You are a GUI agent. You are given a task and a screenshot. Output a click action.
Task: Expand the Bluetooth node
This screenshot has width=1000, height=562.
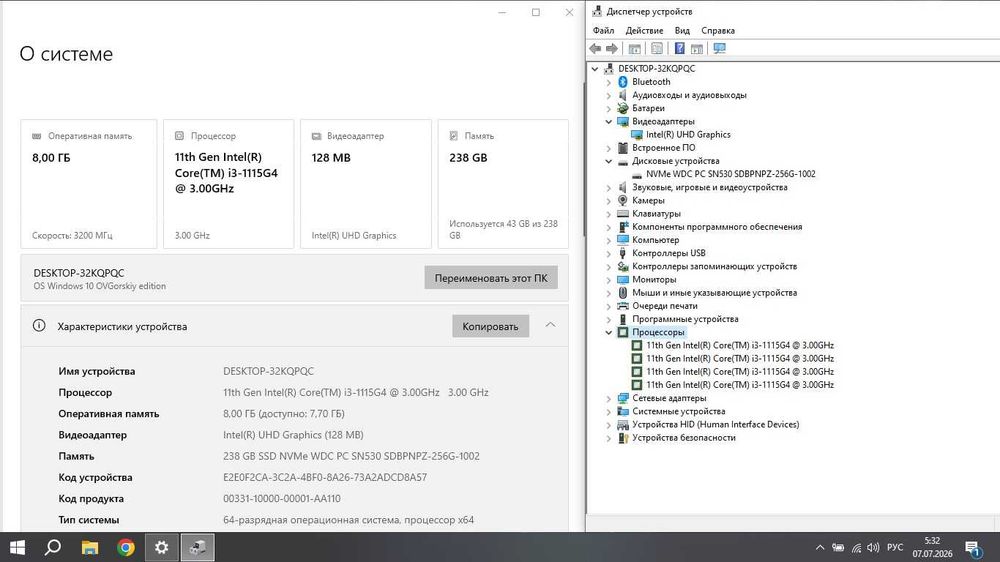pos(608,82)
